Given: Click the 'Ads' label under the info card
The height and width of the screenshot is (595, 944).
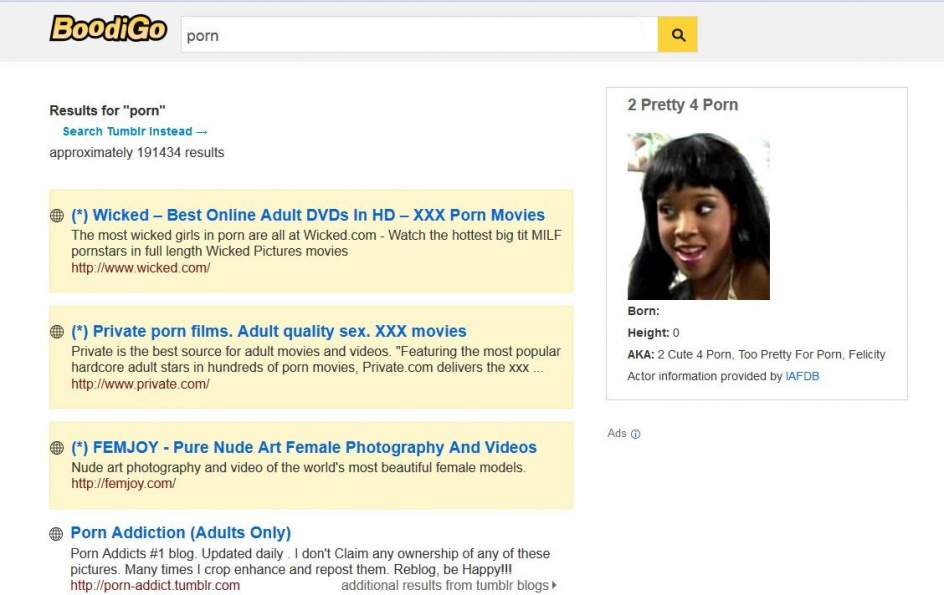Looking at the screenshot, I should point(617,433).
